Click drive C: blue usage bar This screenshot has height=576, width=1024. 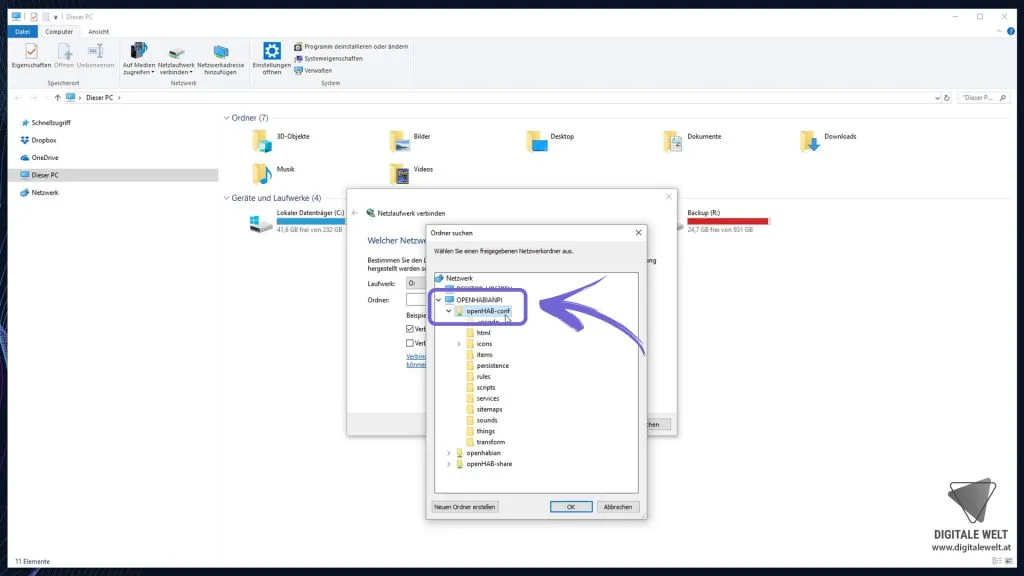(x=311, y=221)
